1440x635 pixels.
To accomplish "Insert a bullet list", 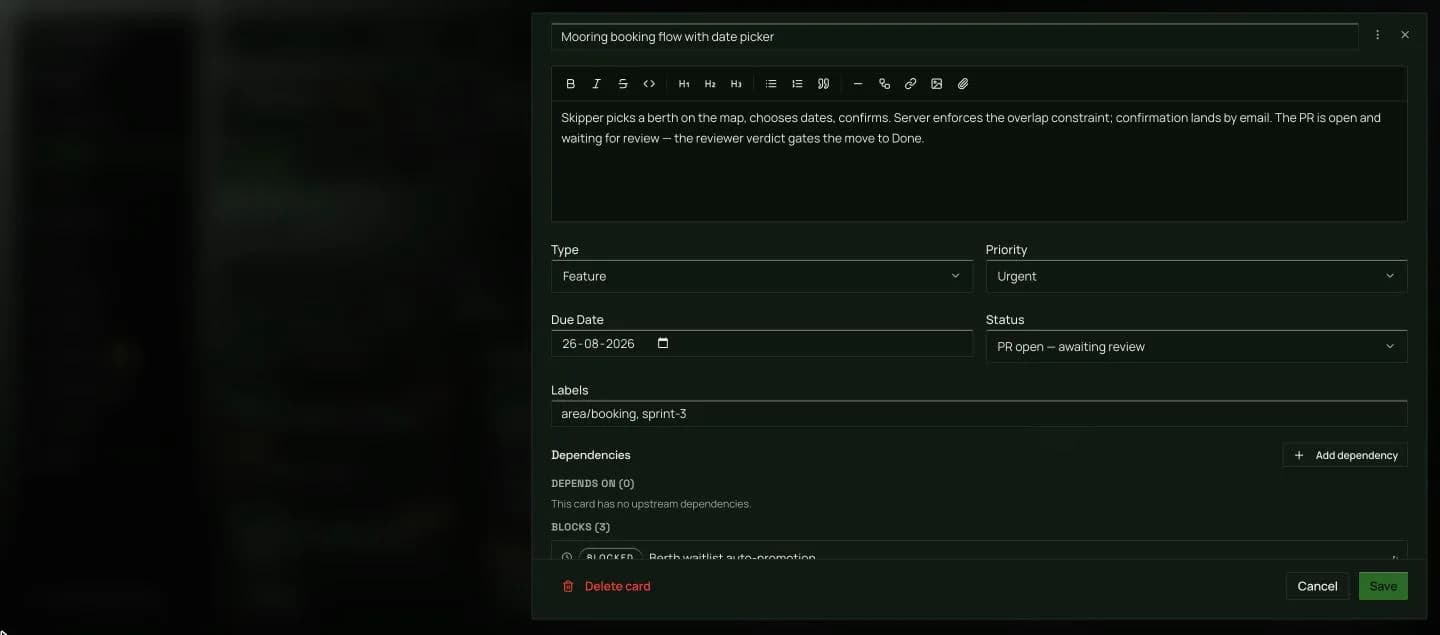I will point(771,84).
